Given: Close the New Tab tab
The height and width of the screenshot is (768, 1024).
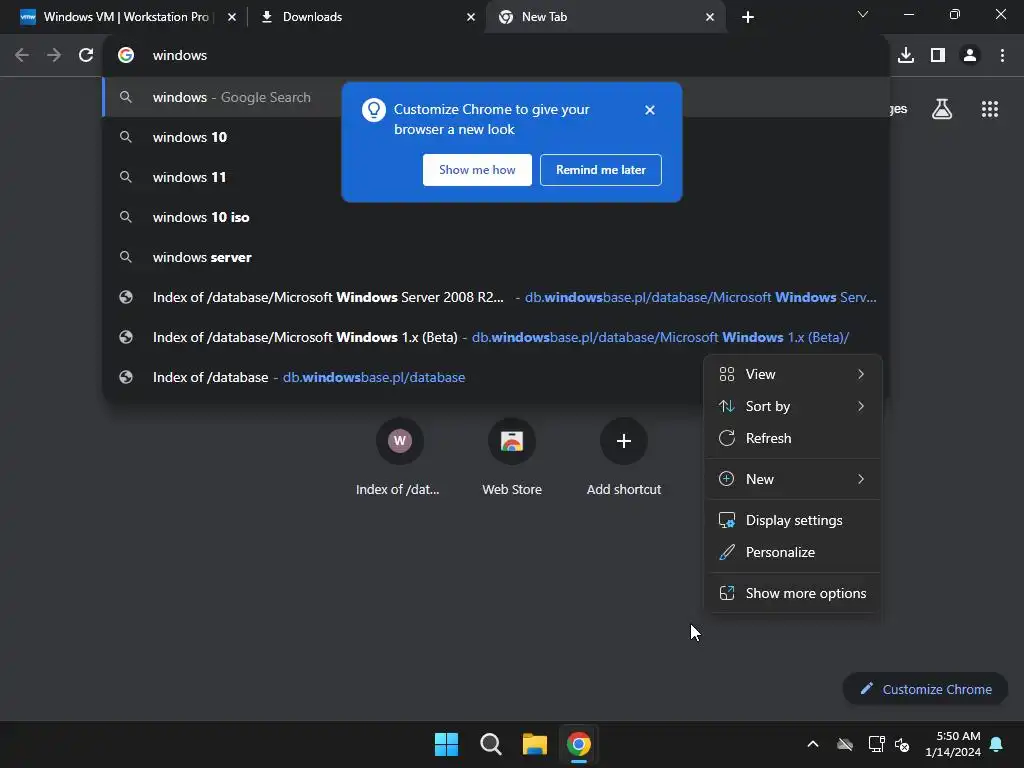Looking at the screenshot, I should pyautogui.click(x=710, y=17).
